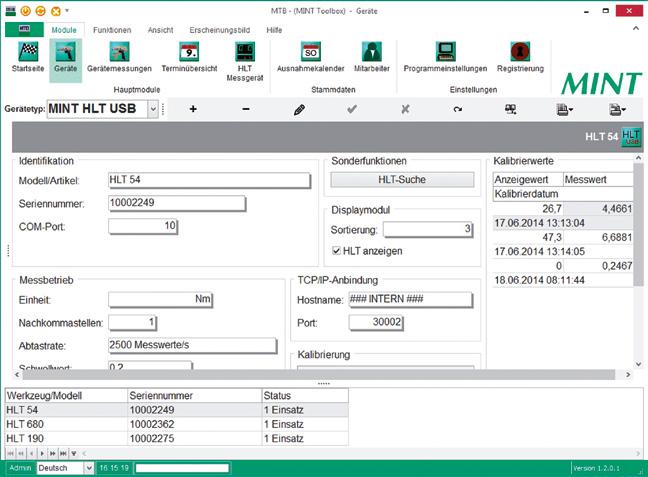Delete device with minus icon
This screenshot has width=648, height=477.
(246, 109)
